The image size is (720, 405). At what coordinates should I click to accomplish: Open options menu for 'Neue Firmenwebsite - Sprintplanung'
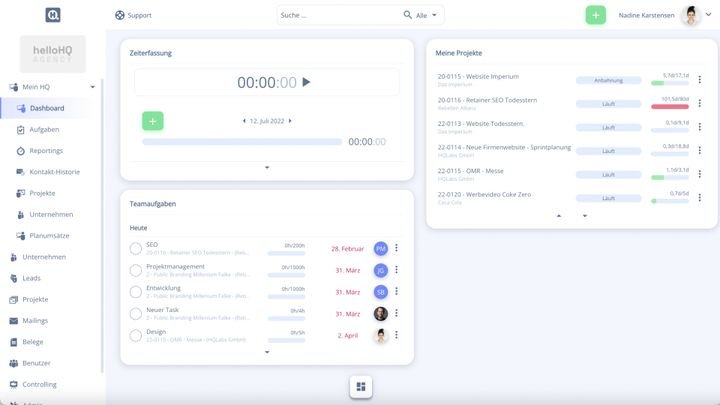[x=699, y=150]
